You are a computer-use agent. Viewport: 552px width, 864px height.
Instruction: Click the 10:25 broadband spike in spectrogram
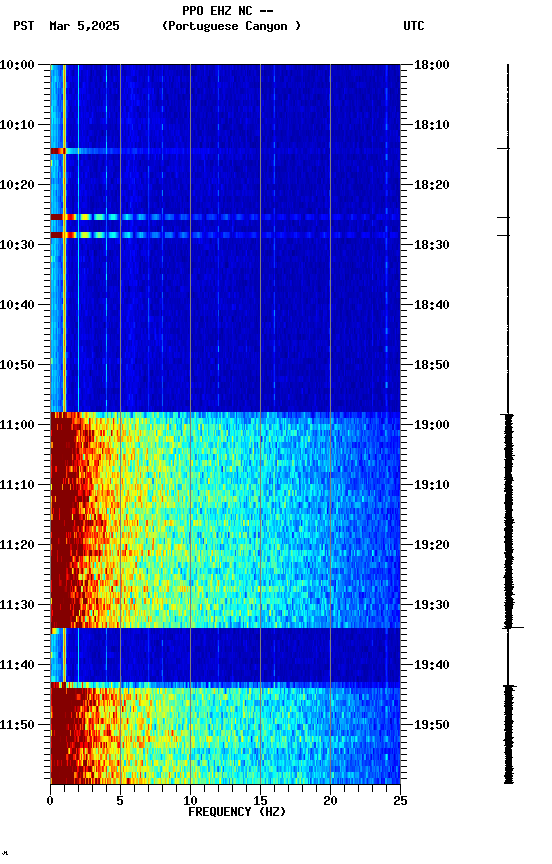225,217
